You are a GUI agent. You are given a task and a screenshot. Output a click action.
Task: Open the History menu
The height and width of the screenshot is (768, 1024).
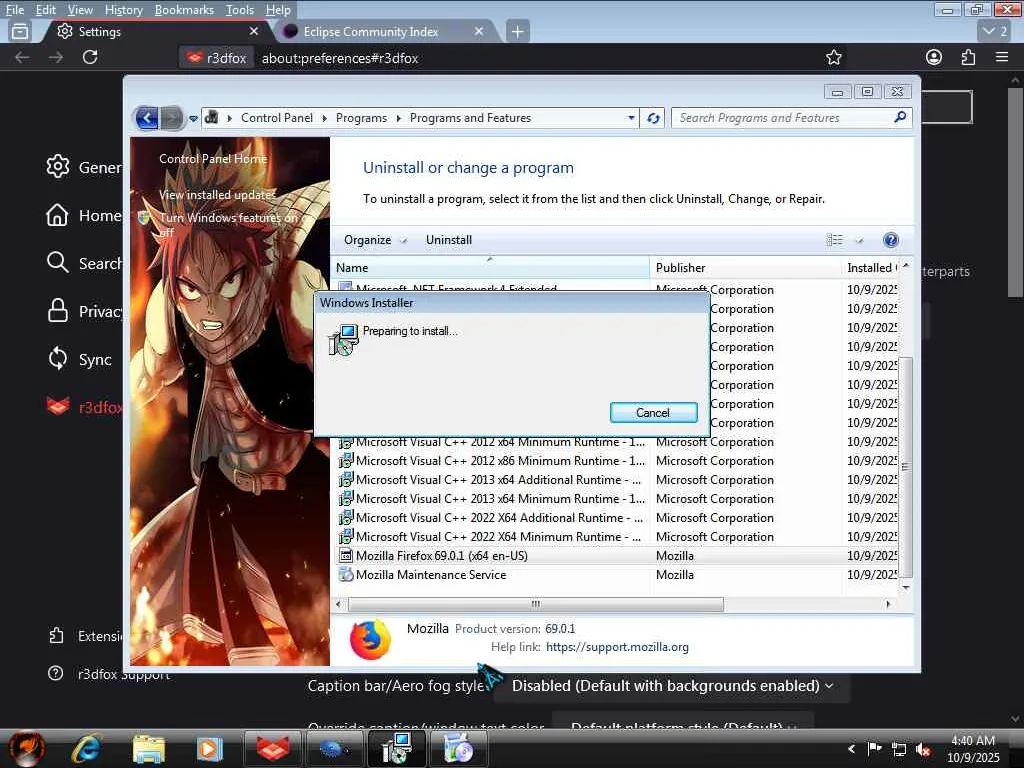(123, 10)
